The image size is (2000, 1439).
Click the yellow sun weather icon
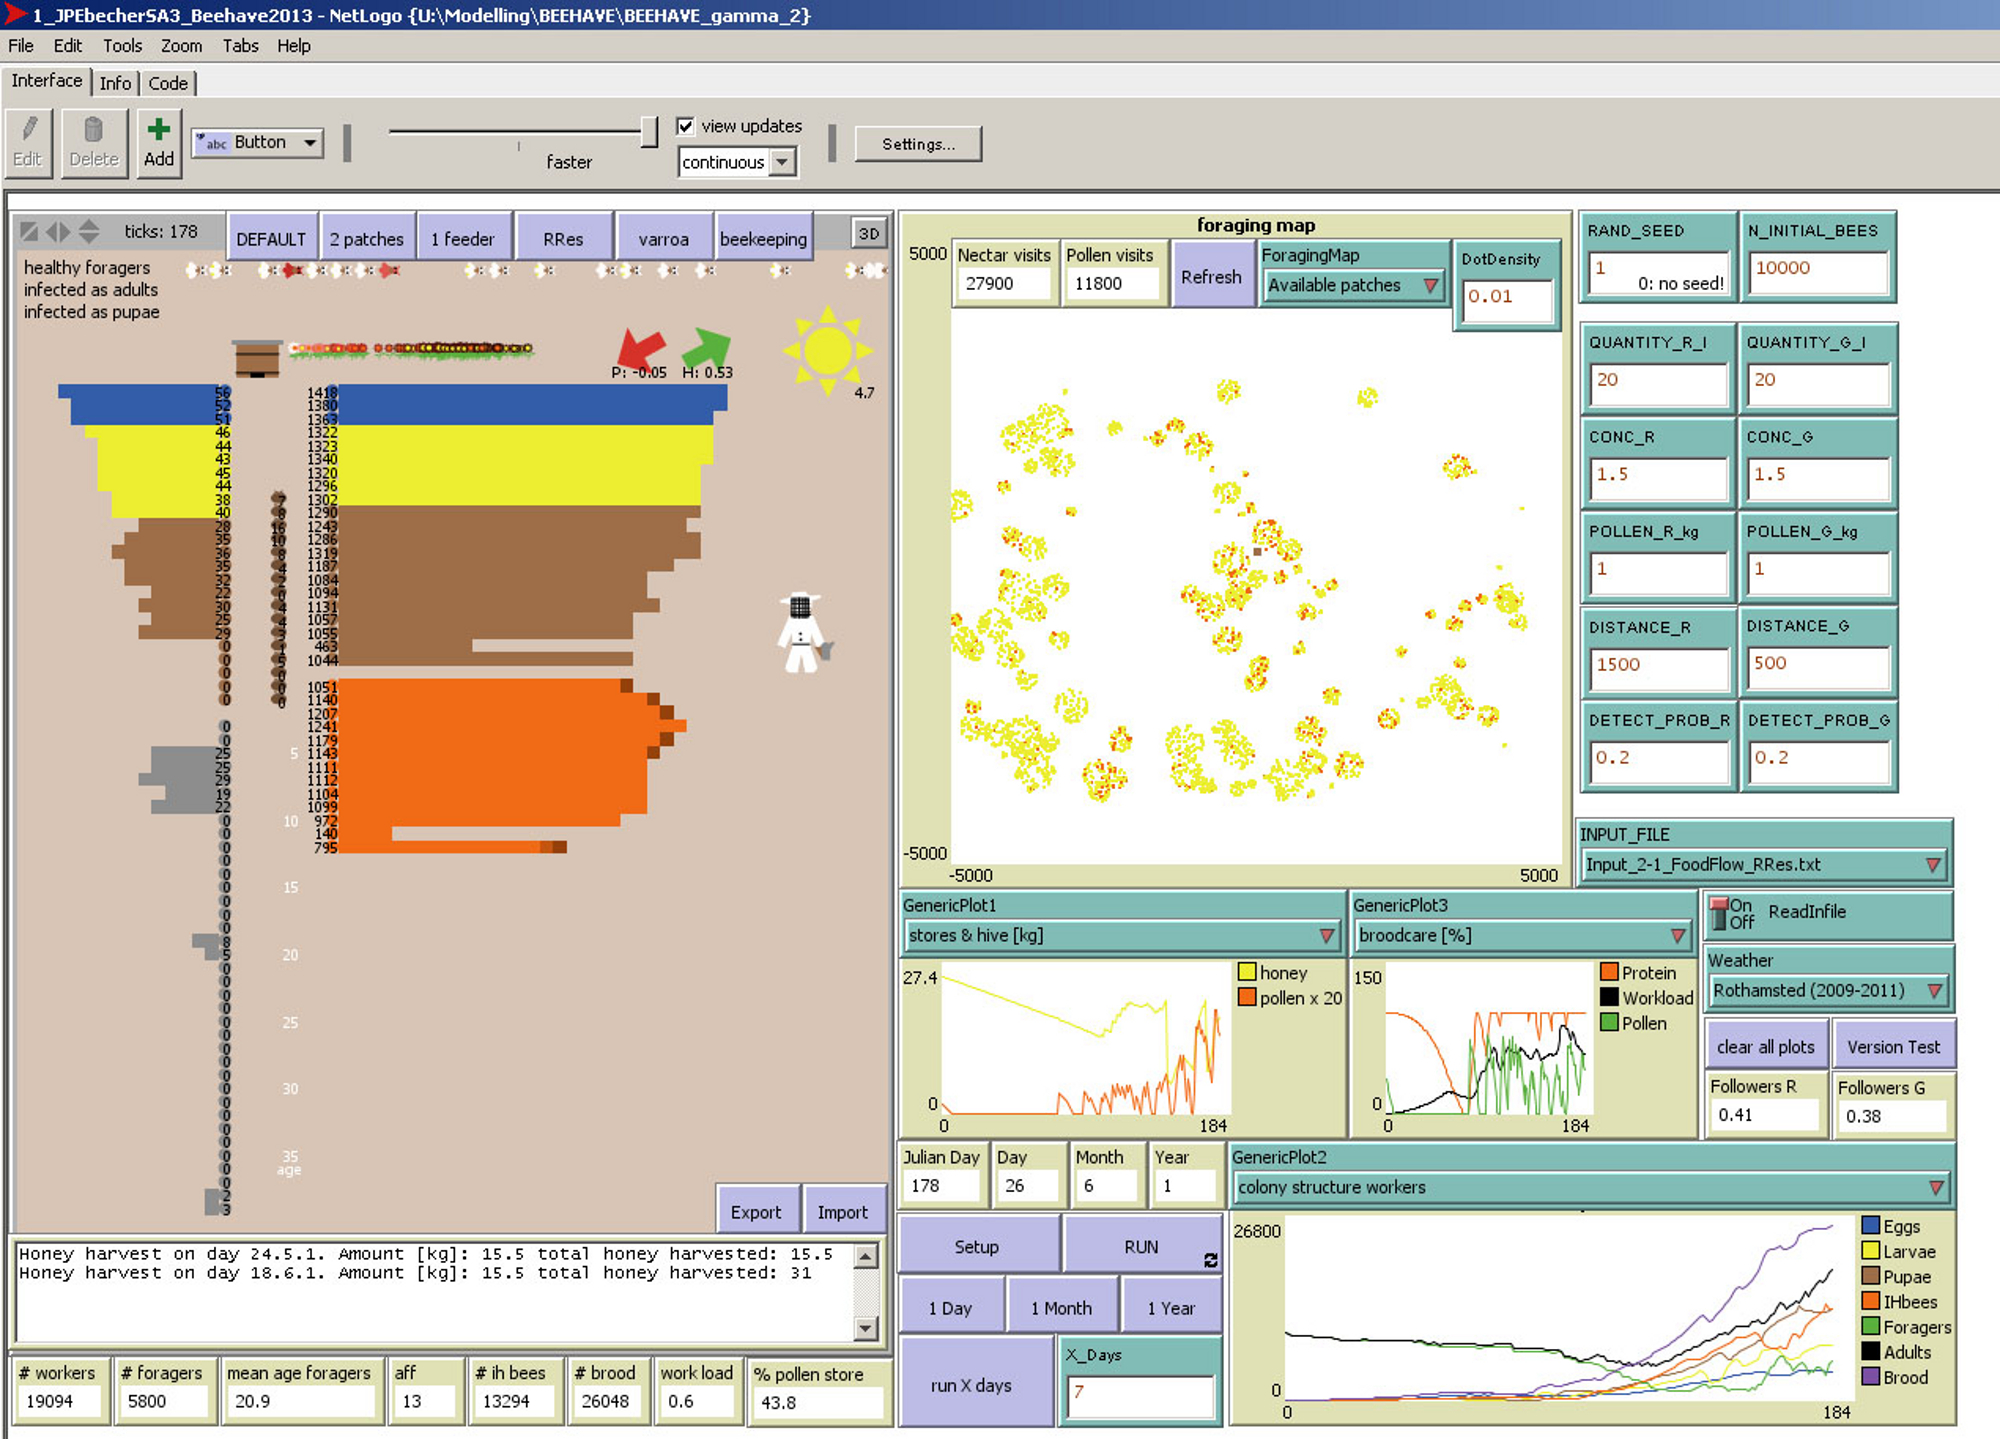click(x=827, y=351)
